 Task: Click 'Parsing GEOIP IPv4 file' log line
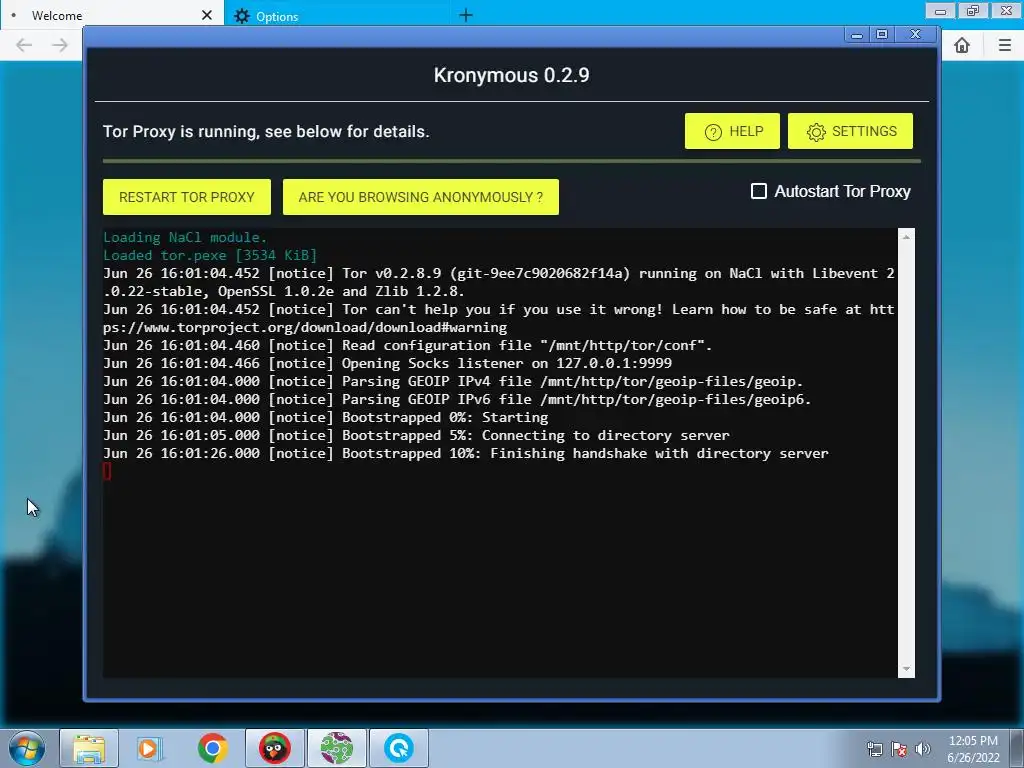(453, 381)
